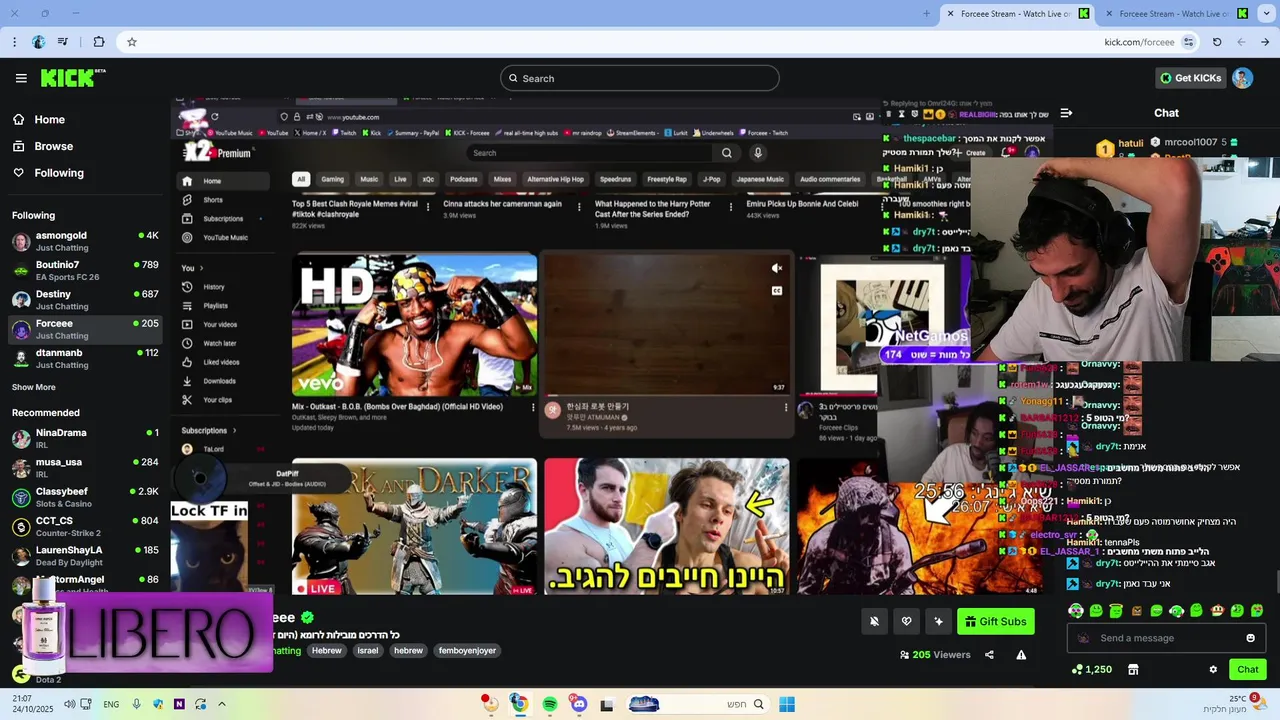
Task: Click the femboyenjoyer stream tag
Action: click(x=467, y=650)
